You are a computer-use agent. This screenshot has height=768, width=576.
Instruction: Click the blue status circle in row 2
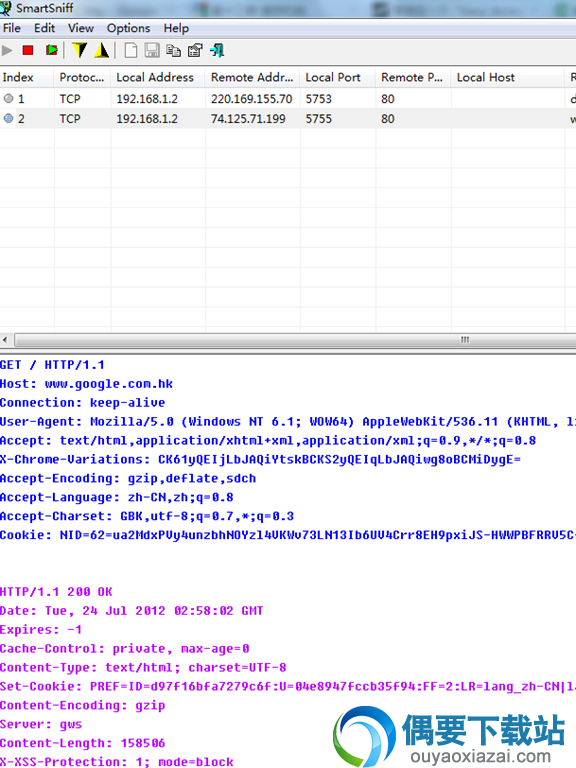[x=8, y=118]
